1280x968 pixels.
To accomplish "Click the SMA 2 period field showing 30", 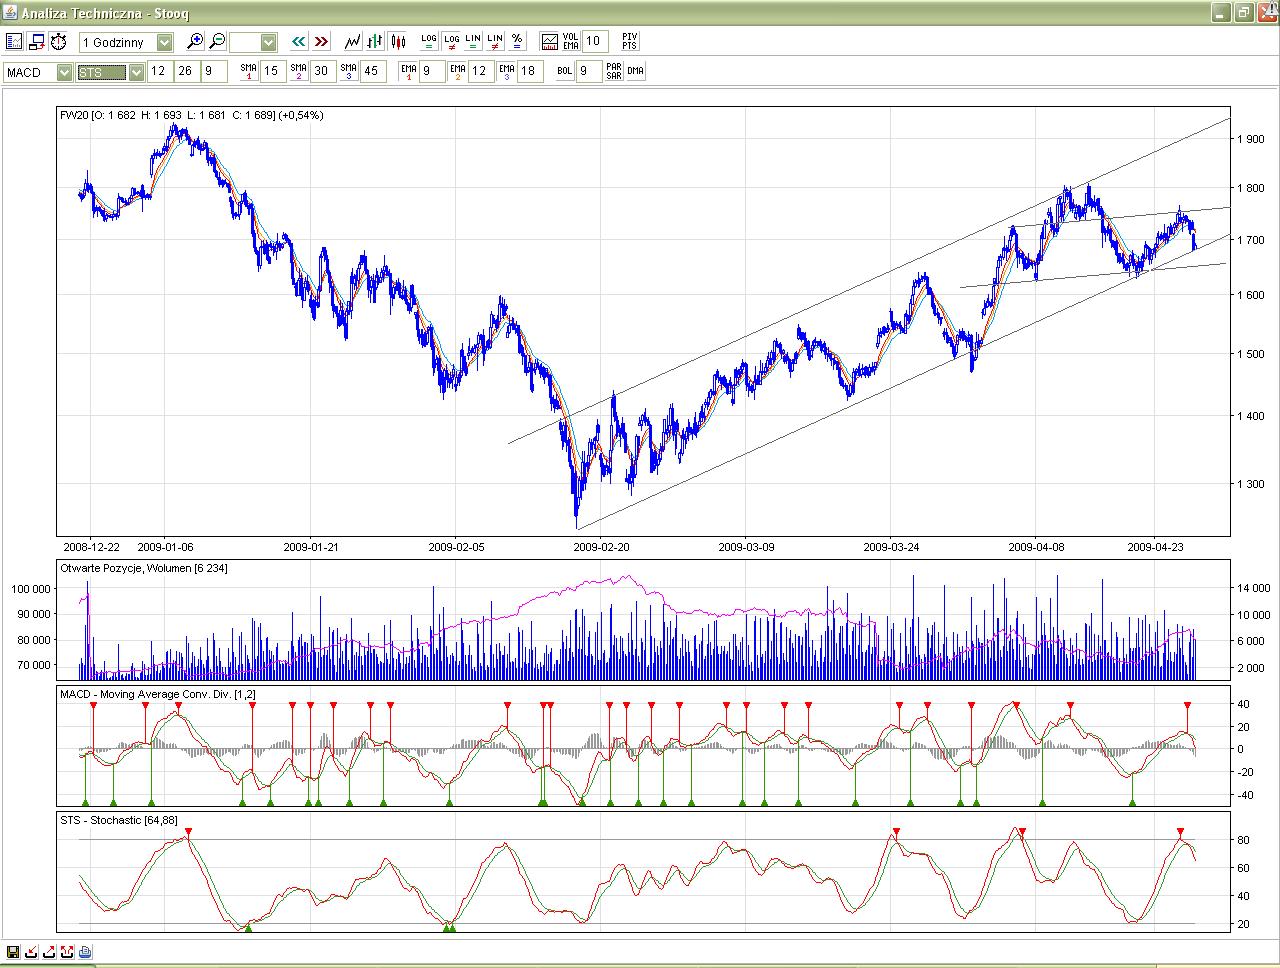I will coord(322,71).
